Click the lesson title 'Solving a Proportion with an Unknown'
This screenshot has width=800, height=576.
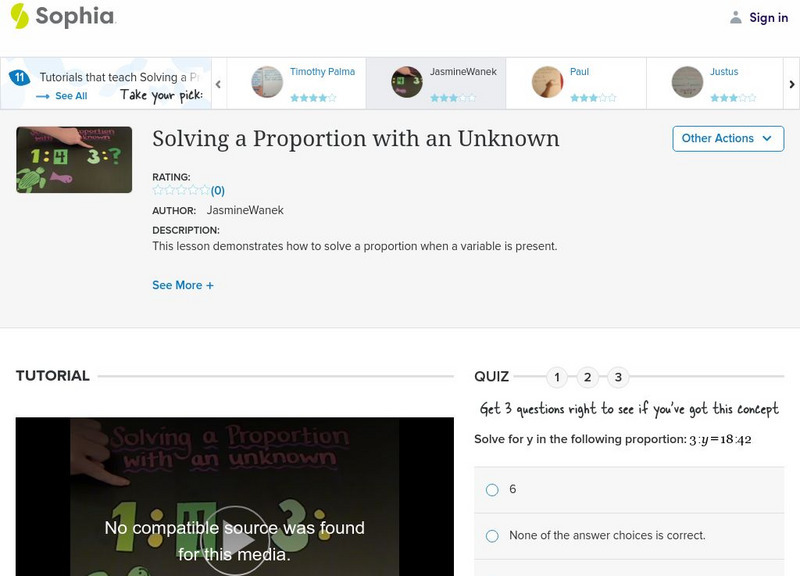pos(356,139)
